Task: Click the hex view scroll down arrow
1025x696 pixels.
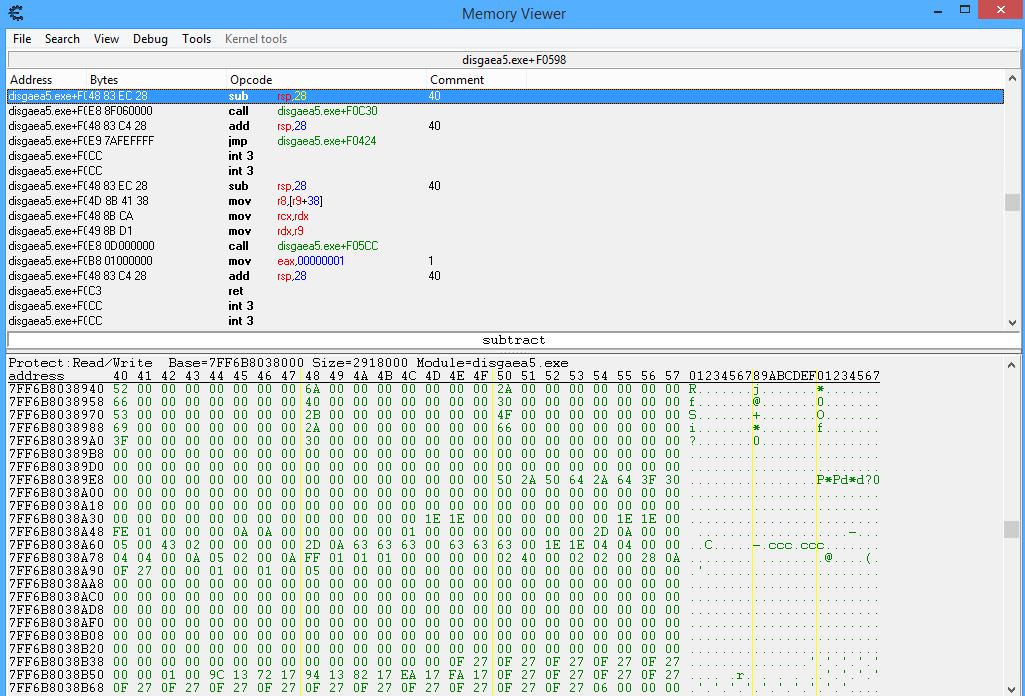Action: click(1013, 689)
